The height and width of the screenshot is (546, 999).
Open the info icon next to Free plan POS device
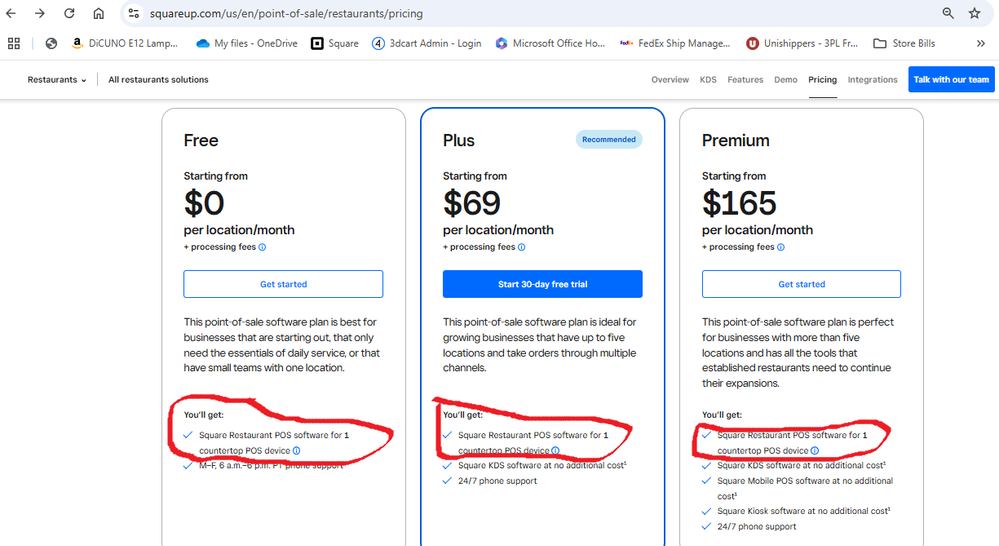point(297,451)
